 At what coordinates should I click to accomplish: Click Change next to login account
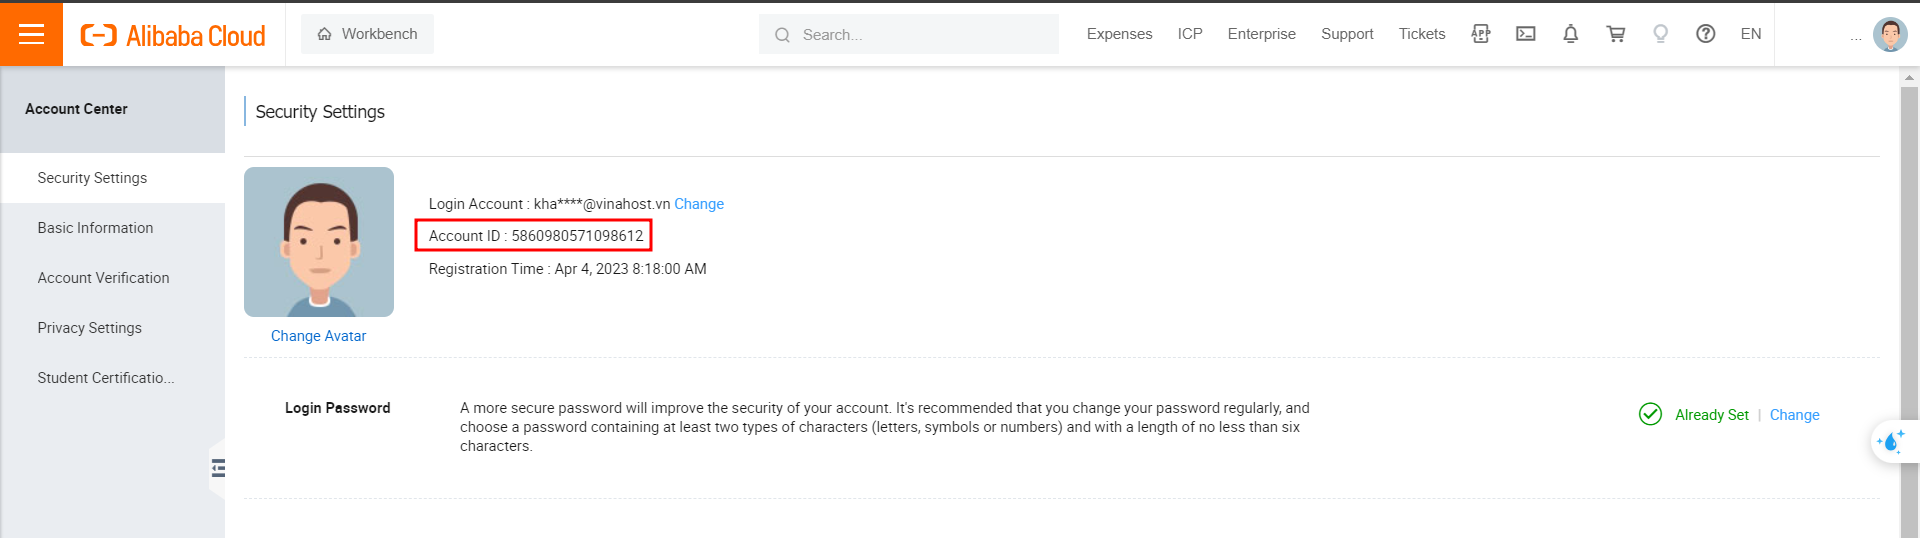[x=698, y=204]
